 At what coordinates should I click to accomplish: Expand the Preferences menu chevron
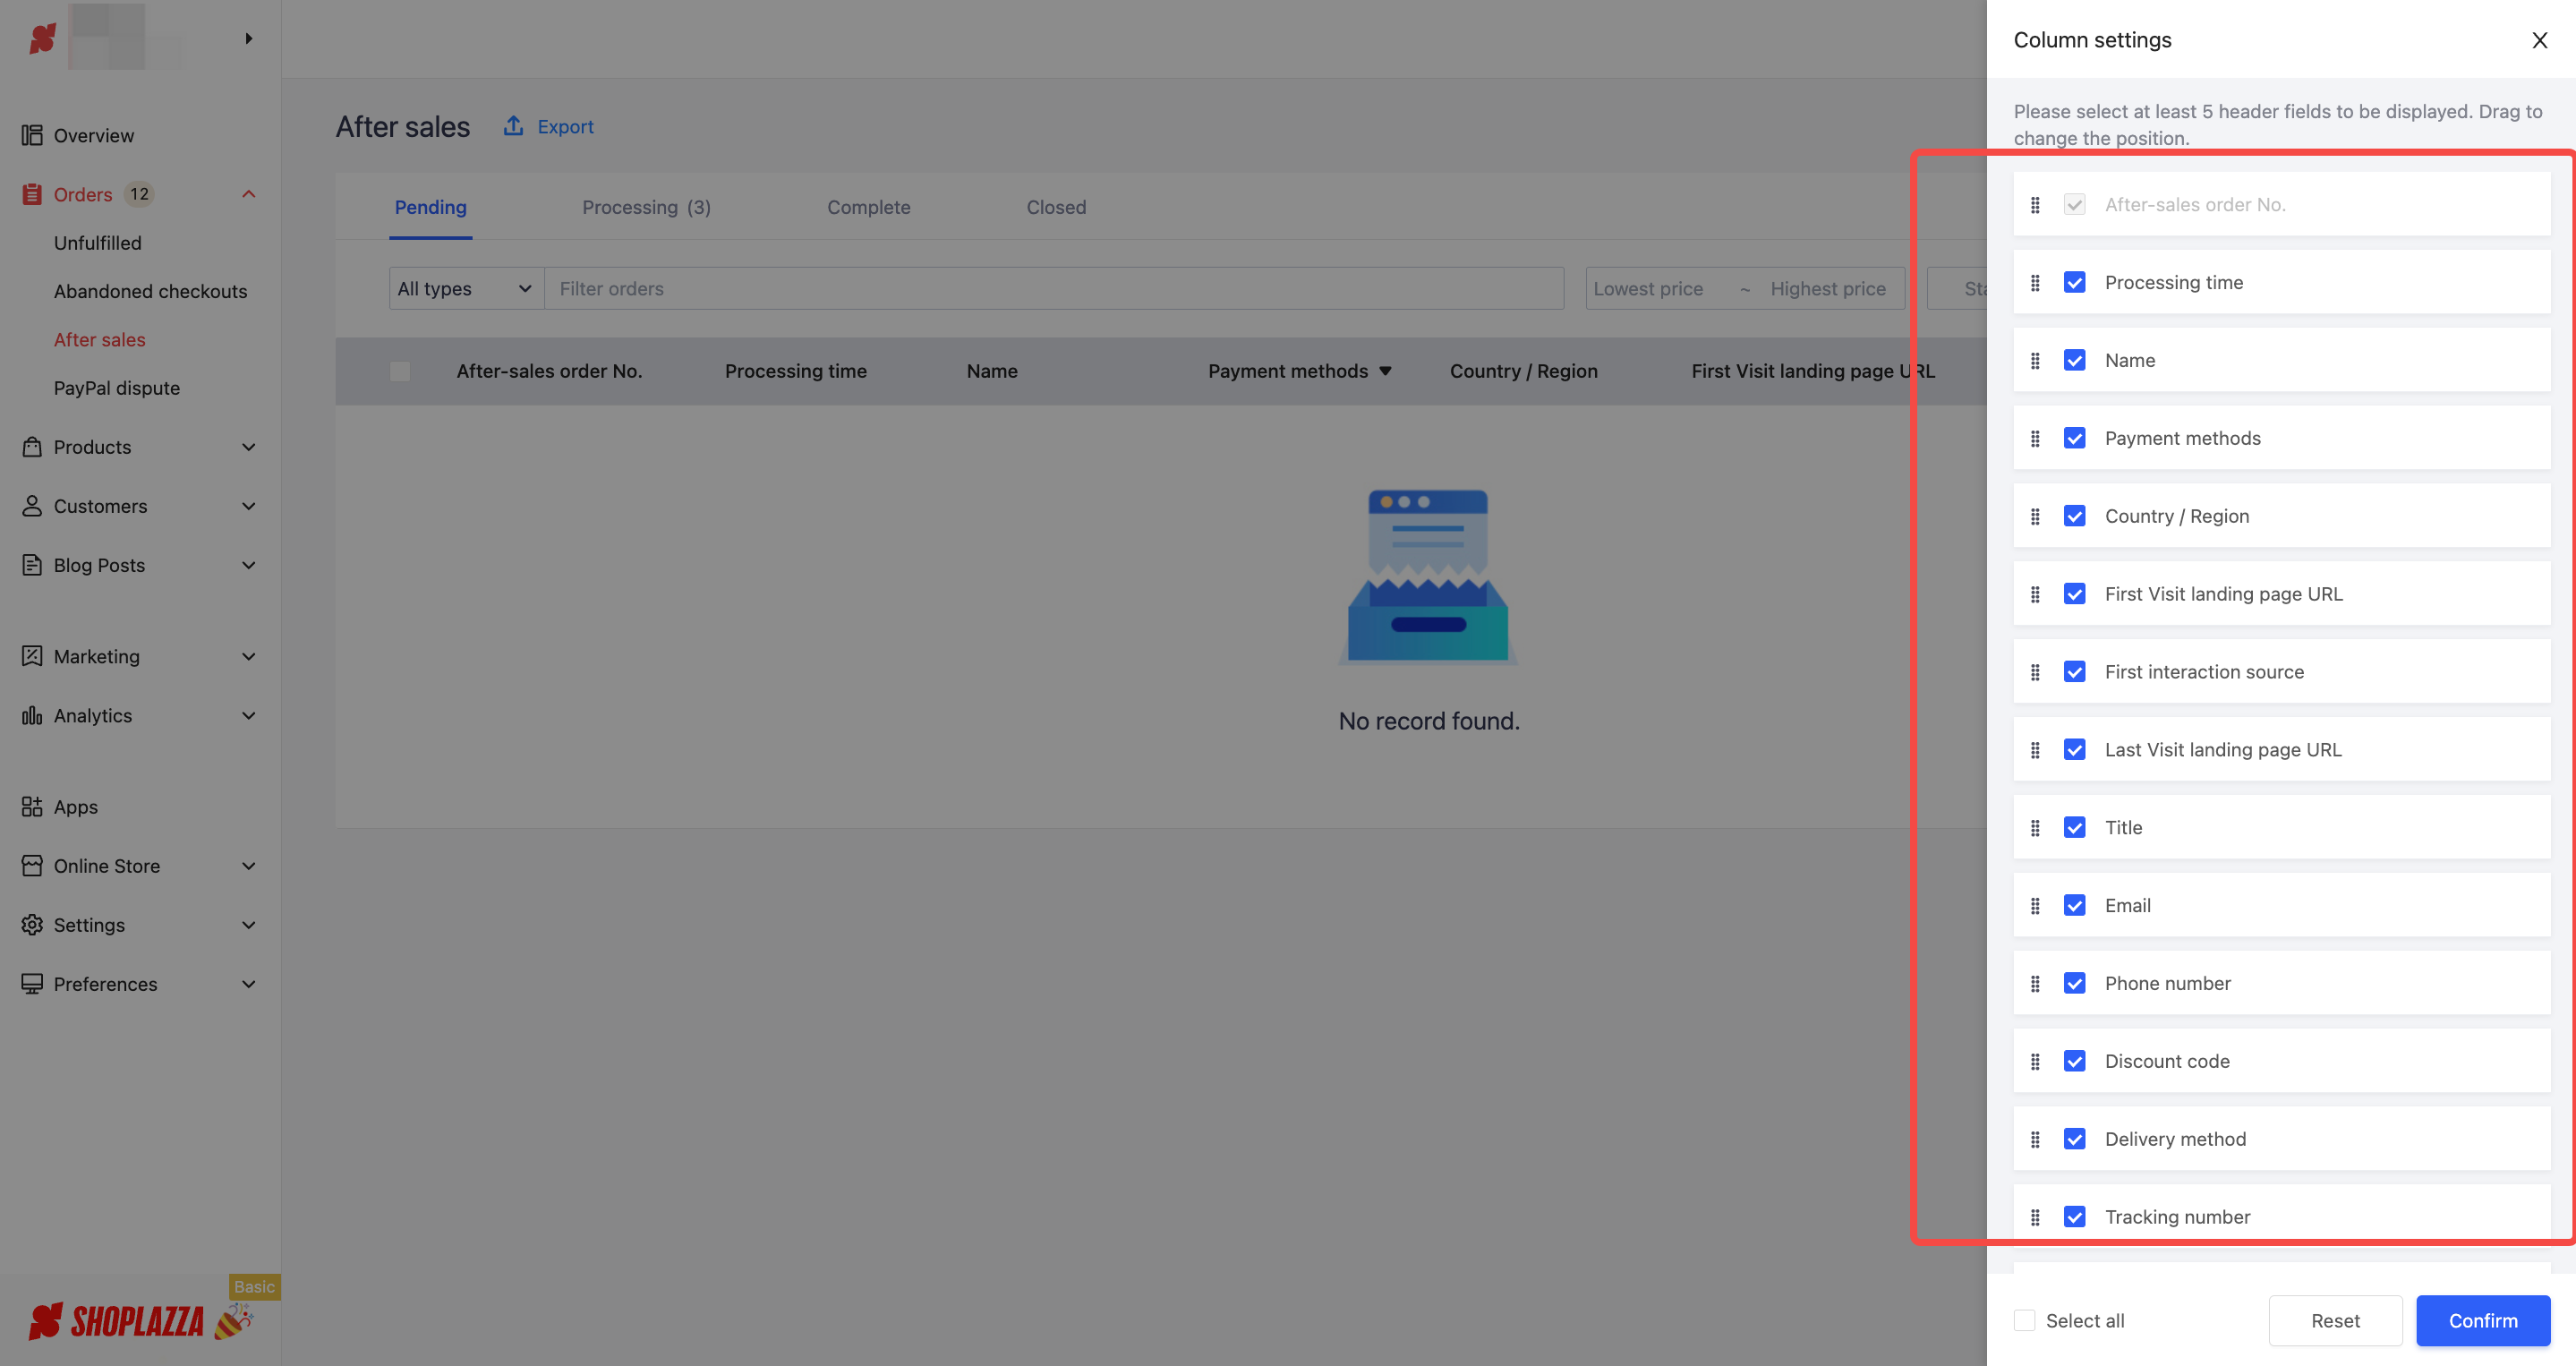249,984
